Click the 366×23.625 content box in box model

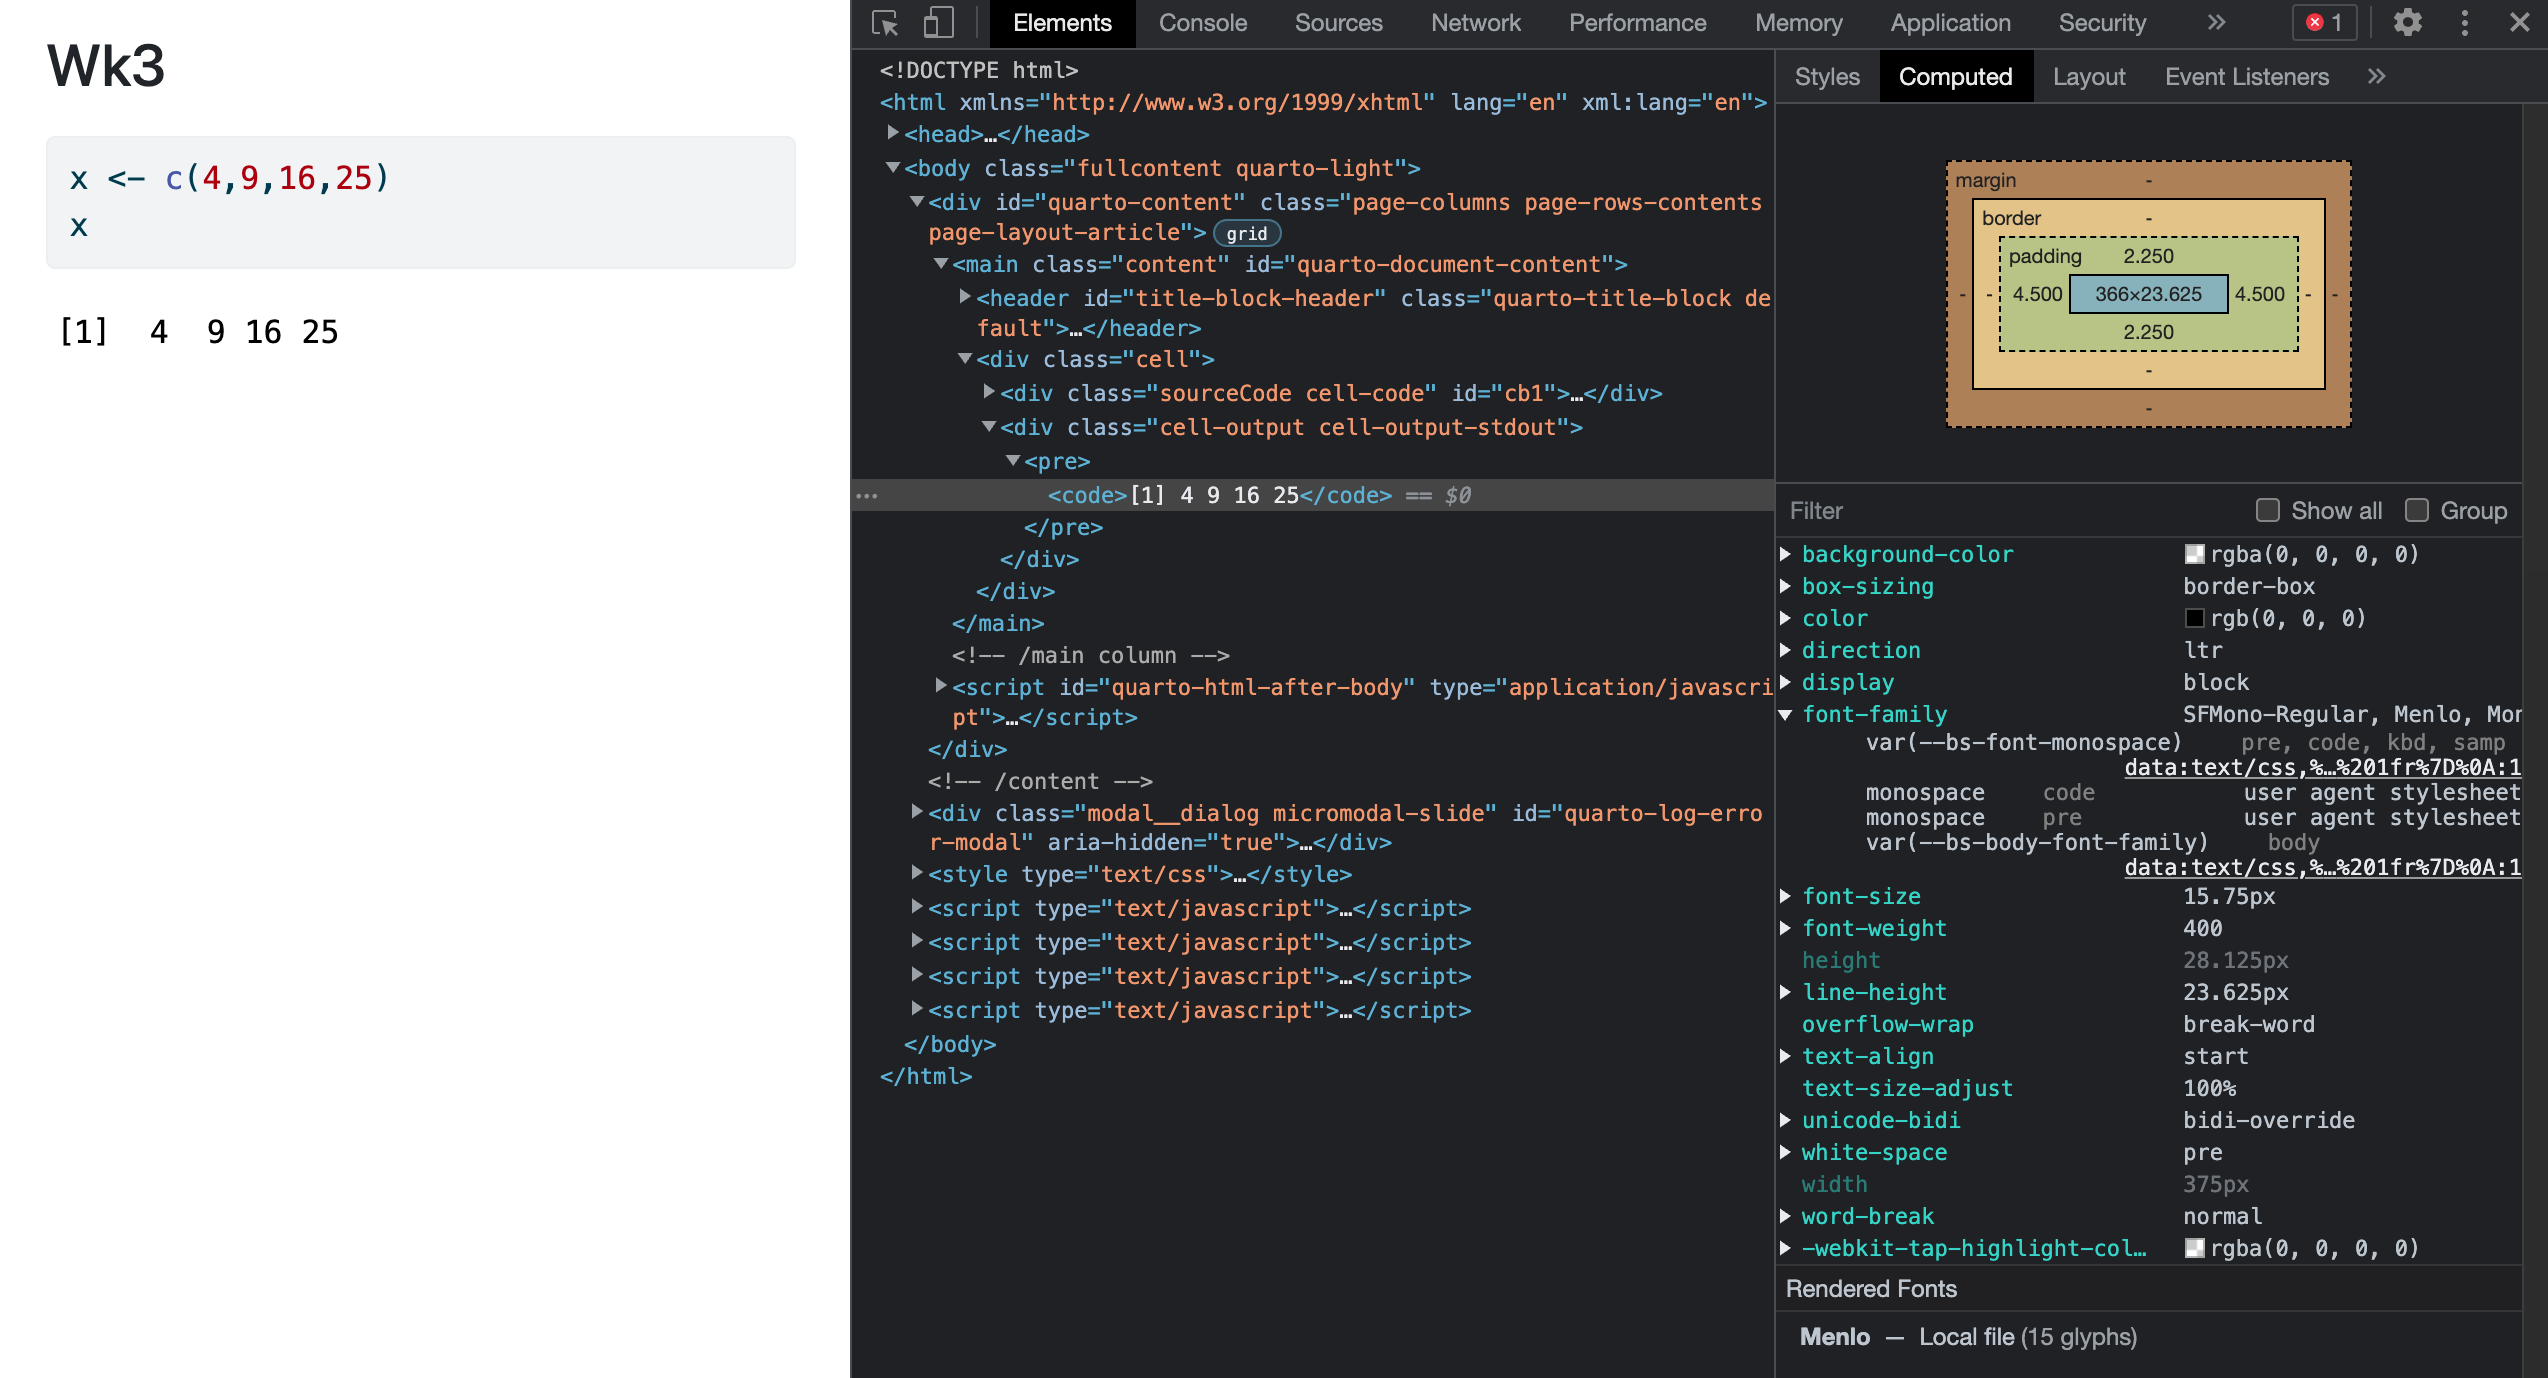tap(2149, 294)
